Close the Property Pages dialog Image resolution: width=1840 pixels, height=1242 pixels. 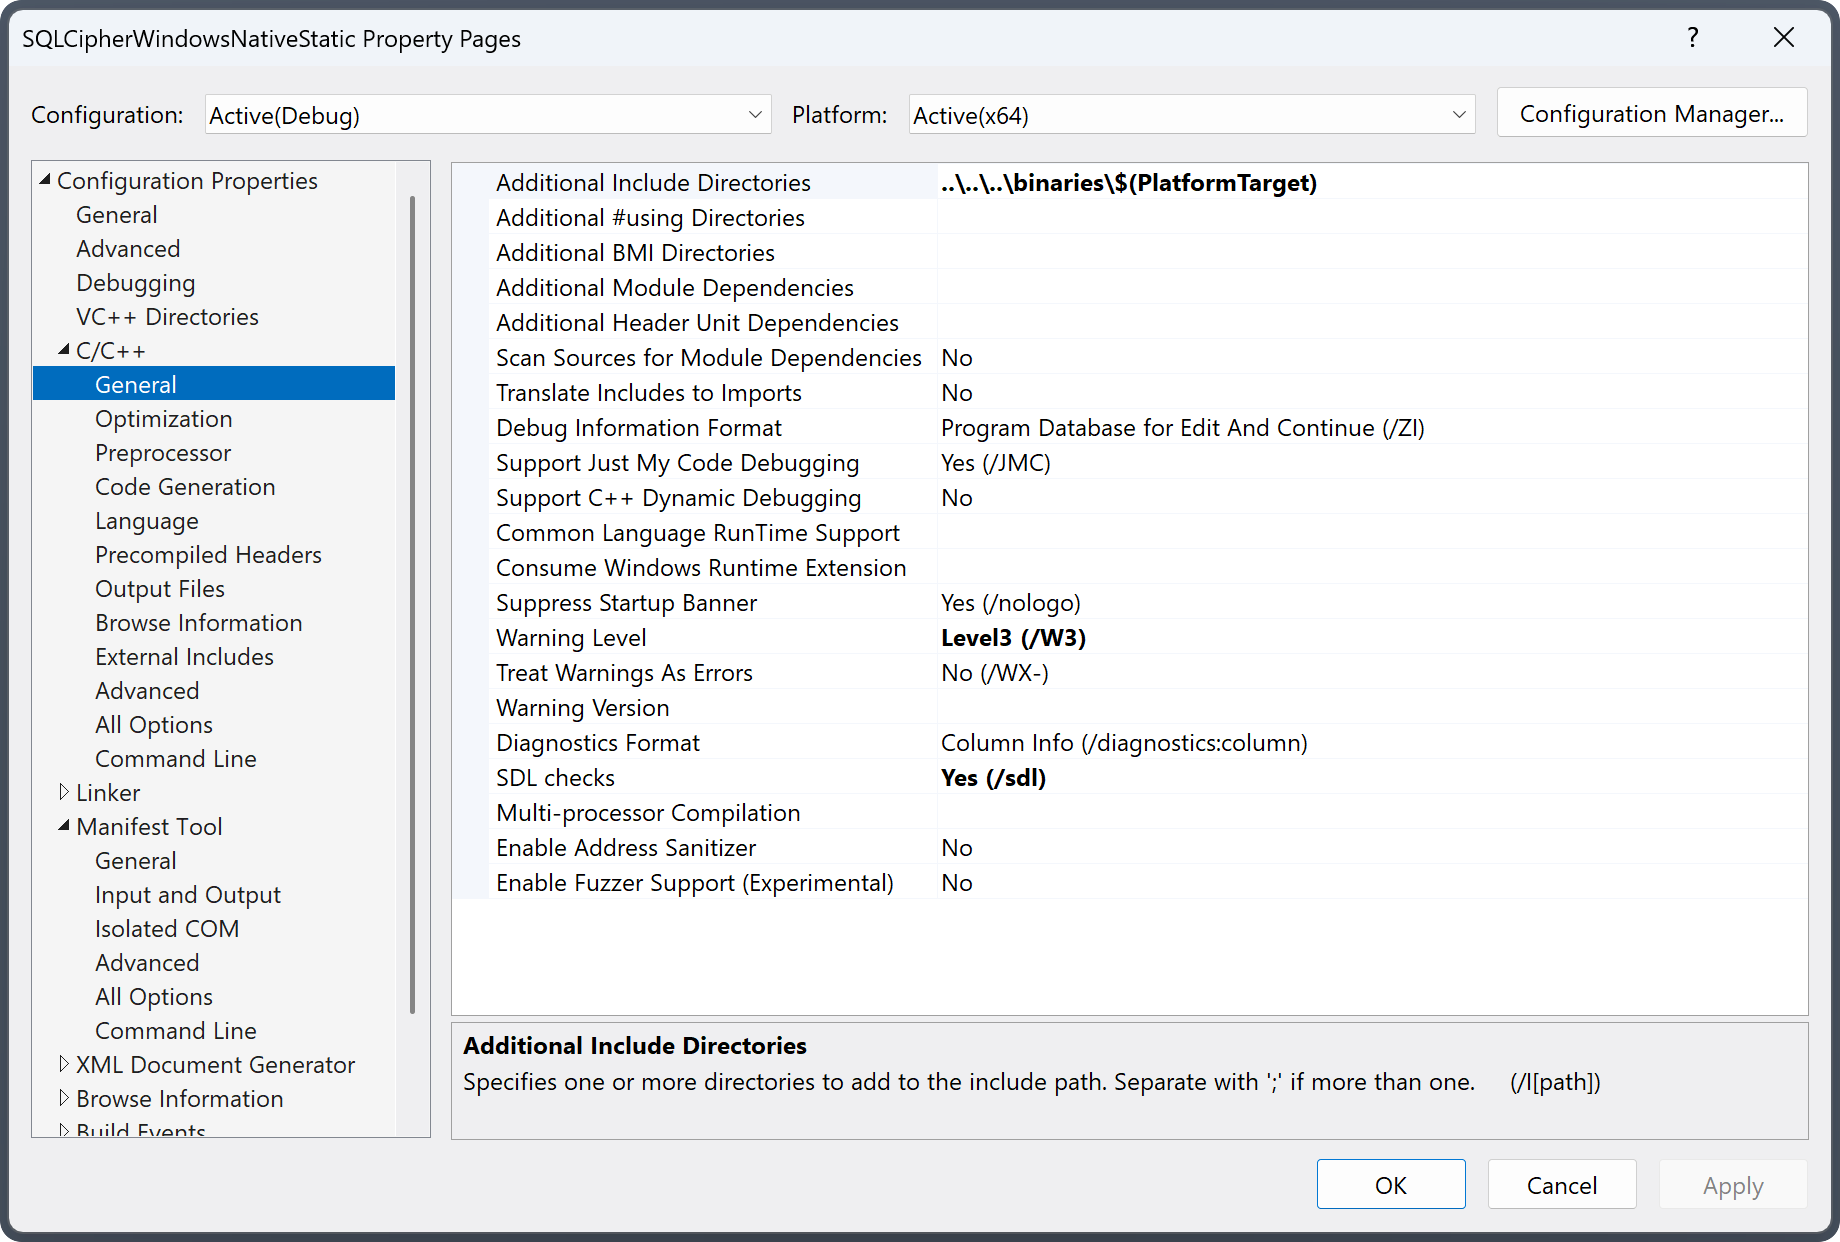pos(1783,38)
